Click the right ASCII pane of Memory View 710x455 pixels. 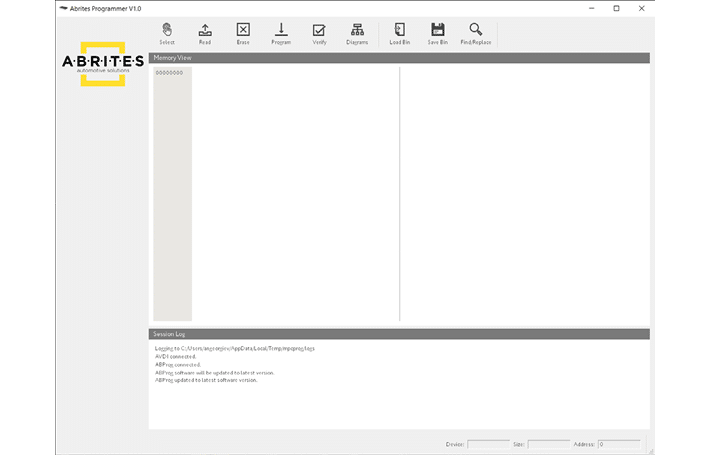523,190
